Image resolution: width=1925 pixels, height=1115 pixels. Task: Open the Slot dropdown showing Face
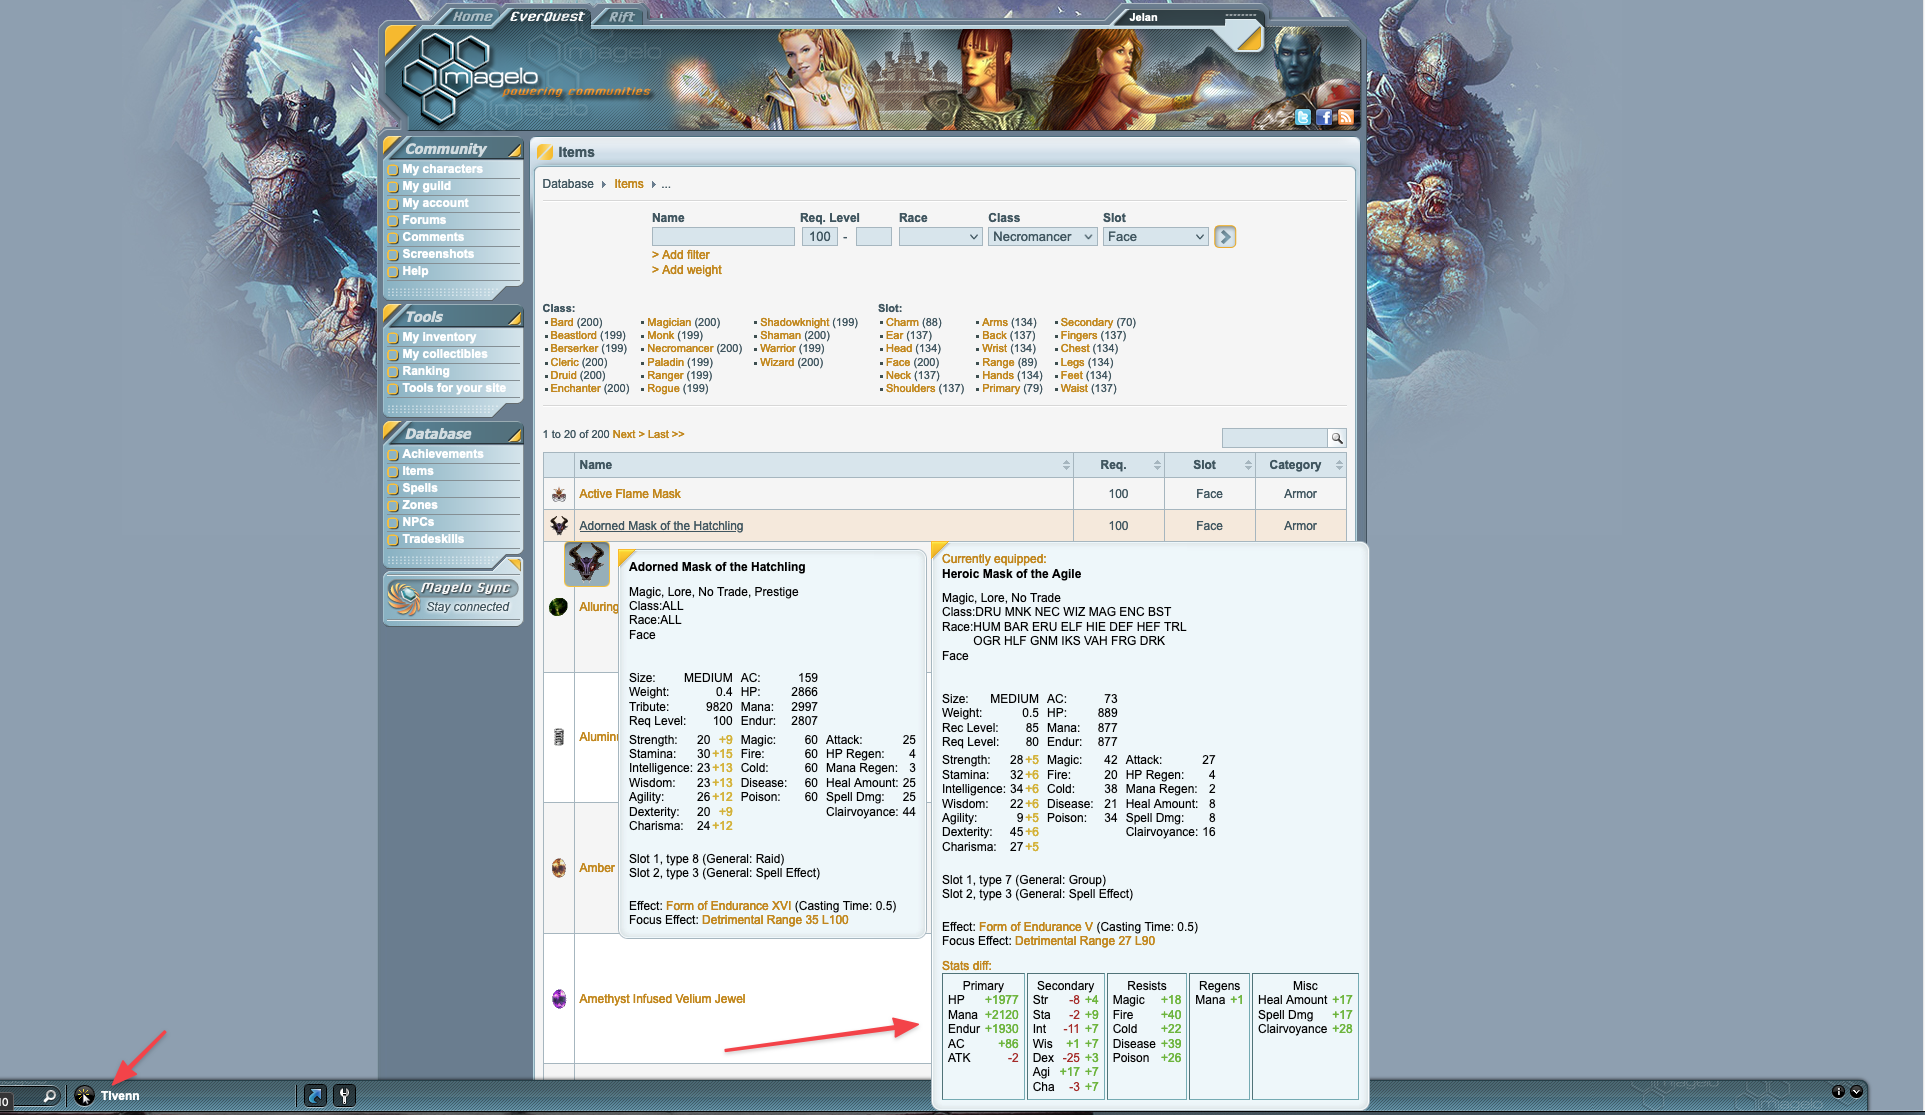(x=1155, y=236)
